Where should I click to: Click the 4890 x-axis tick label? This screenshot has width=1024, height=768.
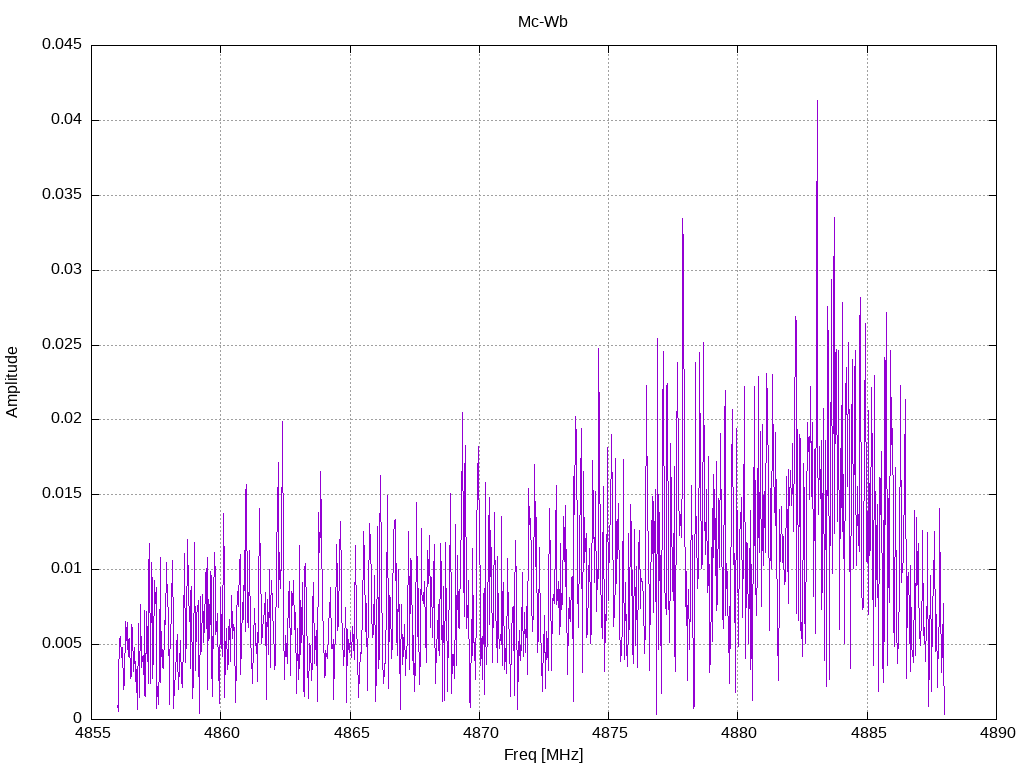pos(995,735)
